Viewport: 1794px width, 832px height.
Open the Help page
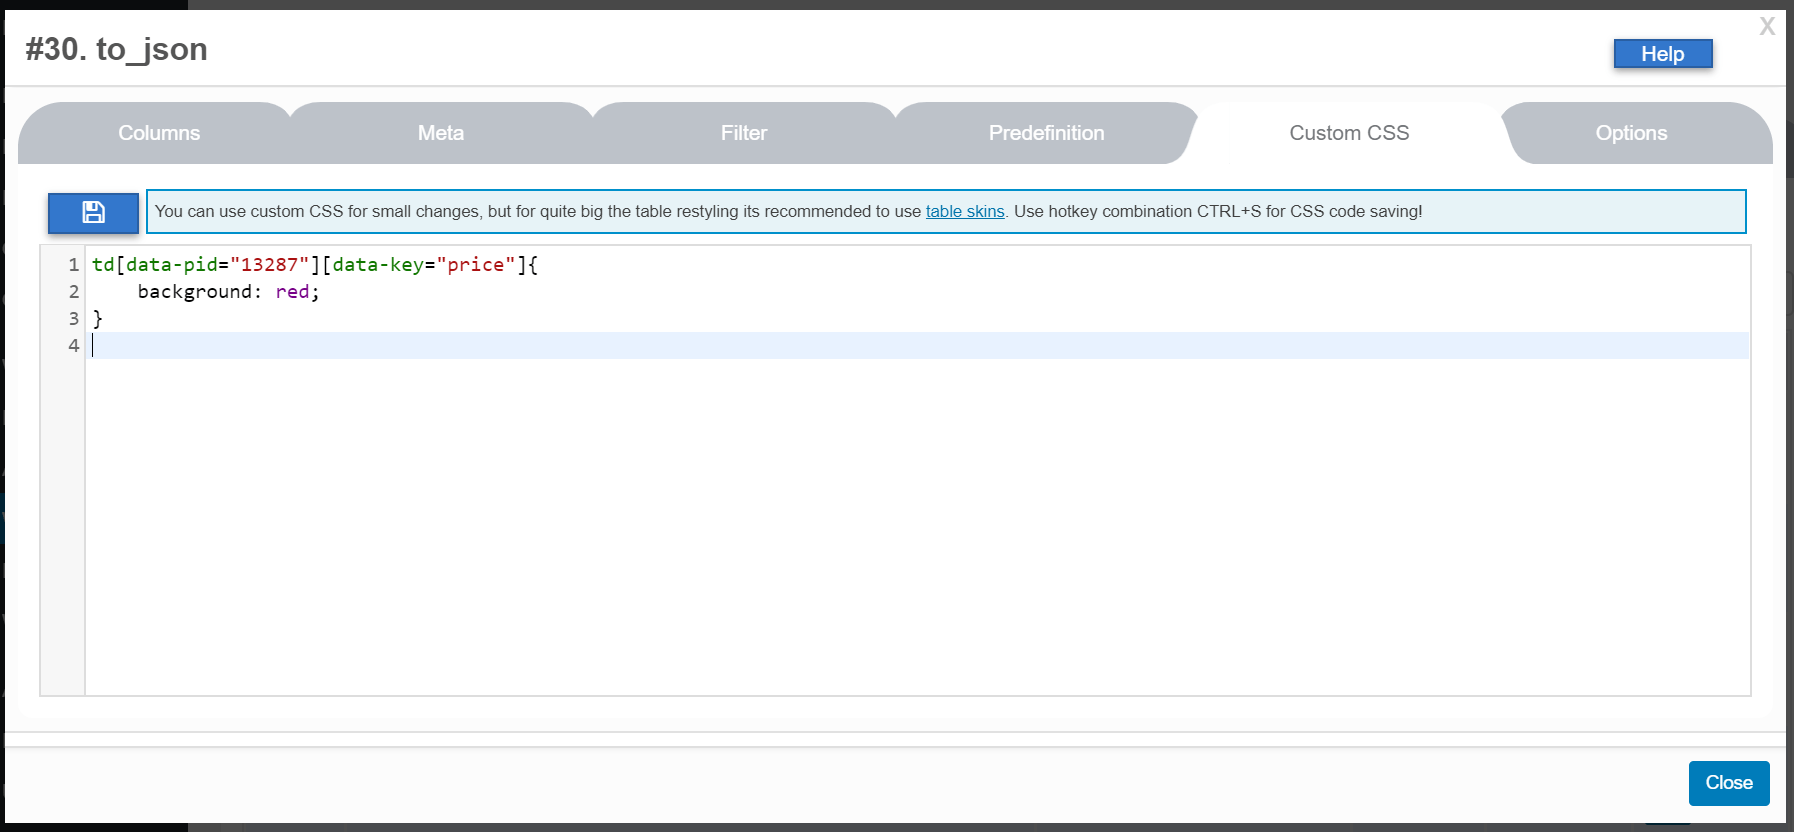[1662, 54]
